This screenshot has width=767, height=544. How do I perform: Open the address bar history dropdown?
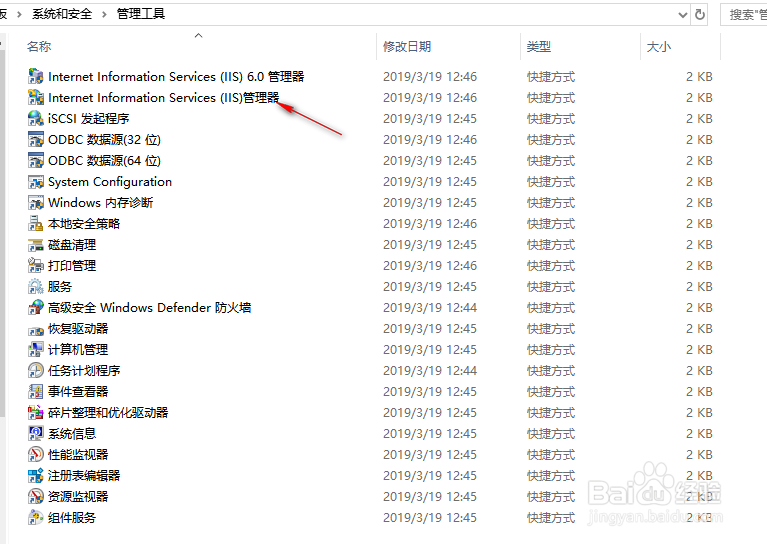[683, 15]
